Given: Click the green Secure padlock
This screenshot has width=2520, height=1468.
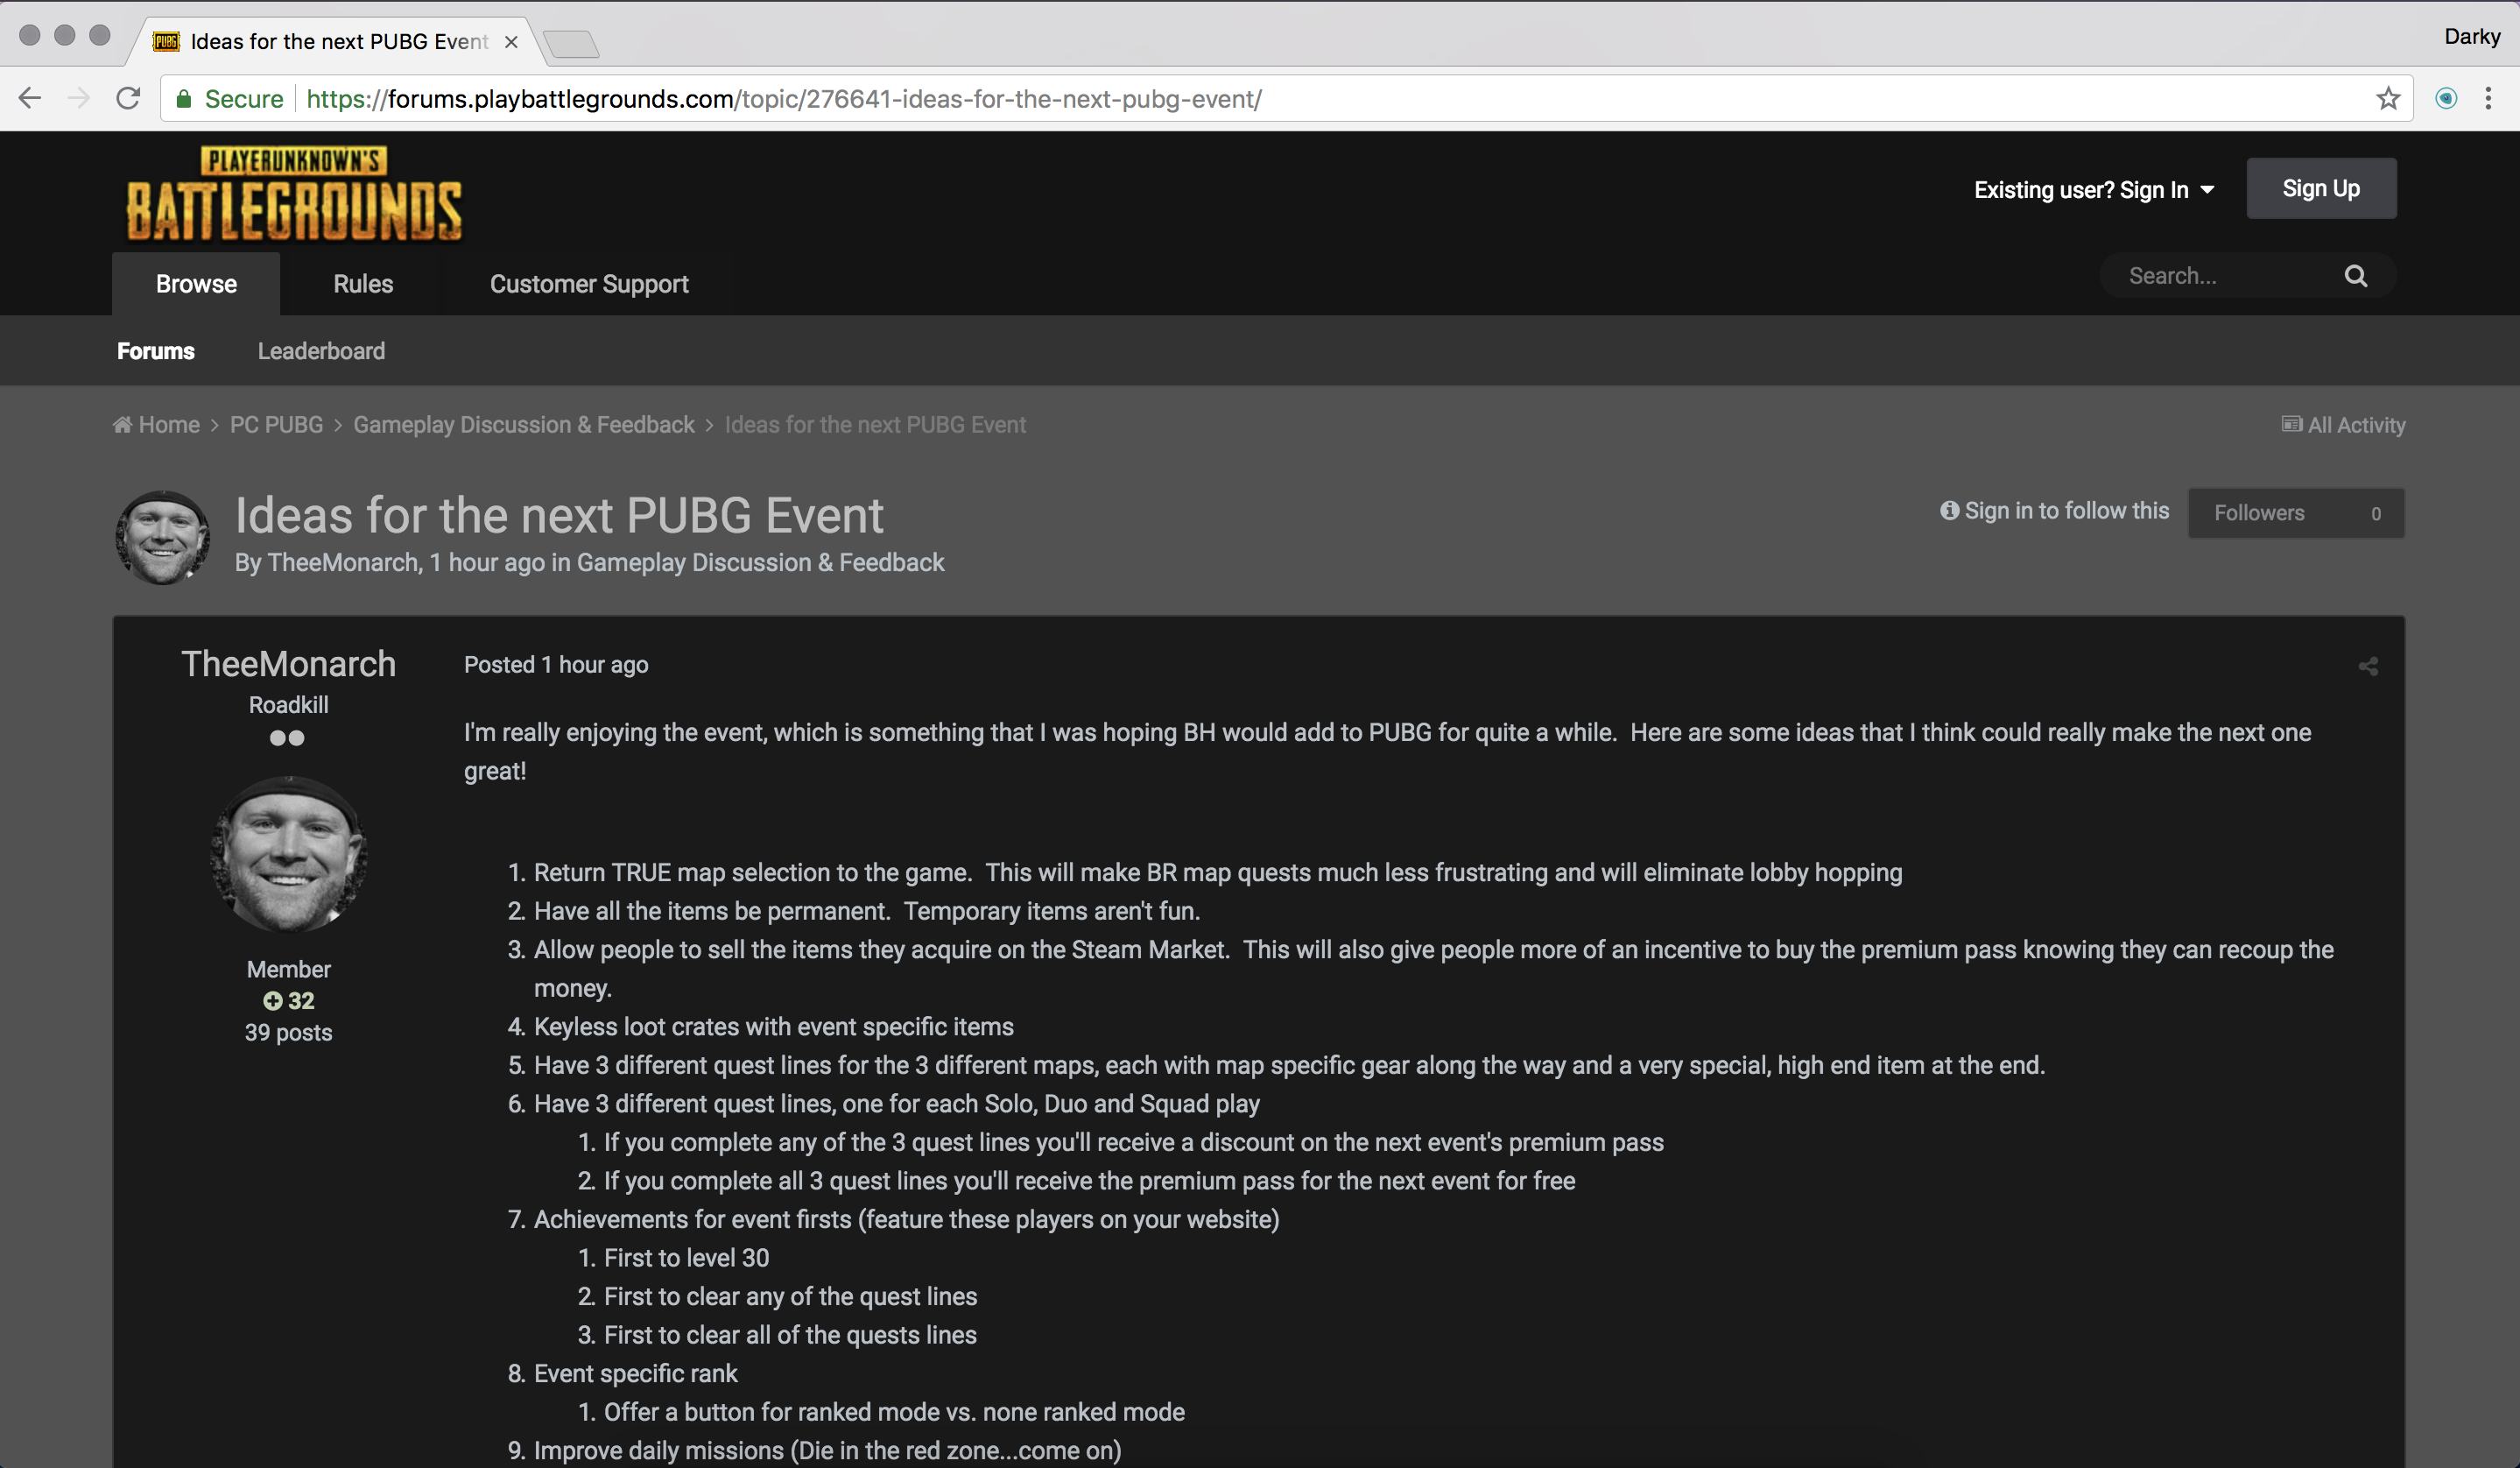Looking at the screenshot, I should point(184,98).
